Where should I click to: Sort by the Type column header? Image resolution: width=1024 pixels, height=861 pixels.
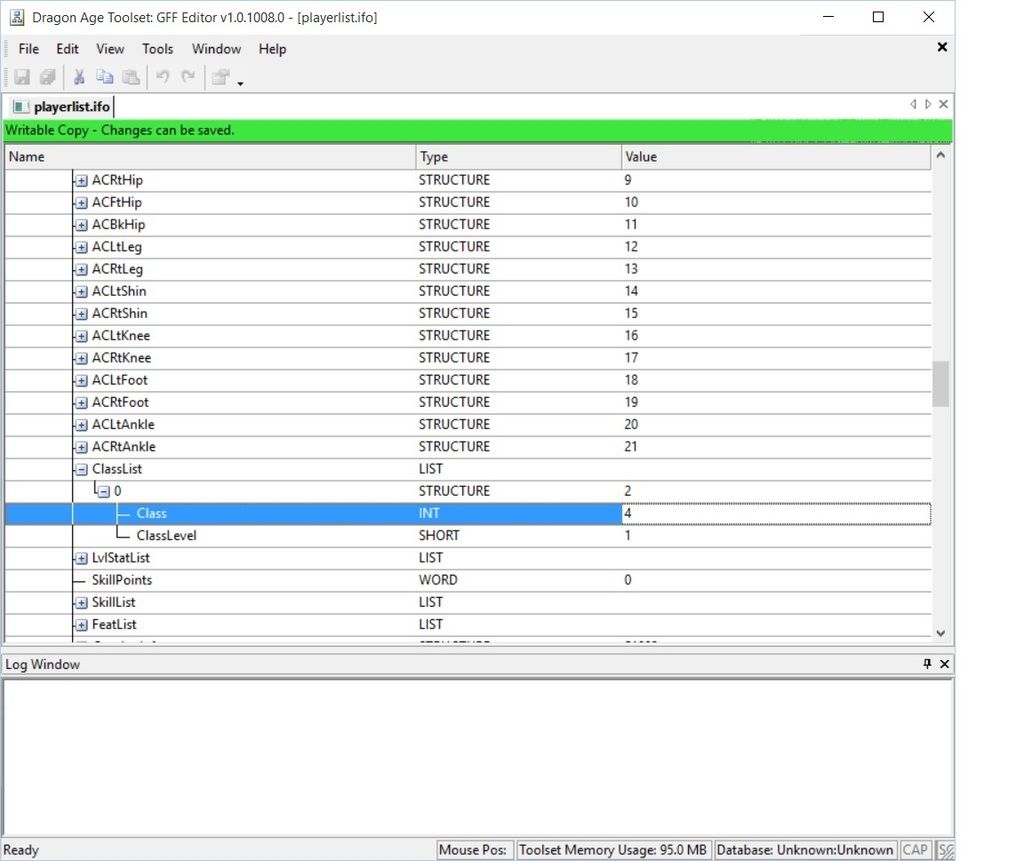pos(518,157)
